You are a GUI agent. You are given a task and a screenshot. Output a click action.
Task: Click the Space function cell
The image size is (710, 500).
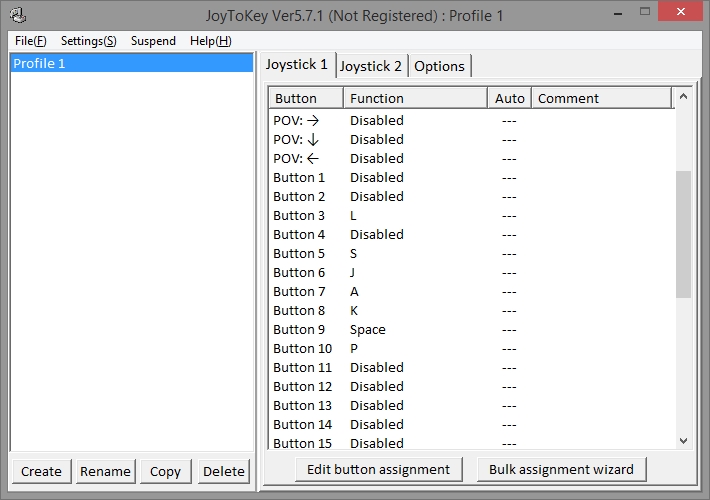click(x=368, y=330)
